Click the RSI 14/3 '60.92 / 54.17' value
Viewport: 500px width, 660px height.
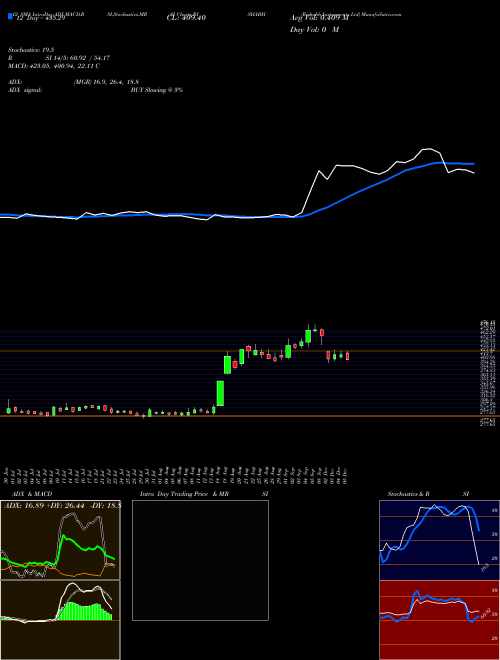(x=88, y=58)
